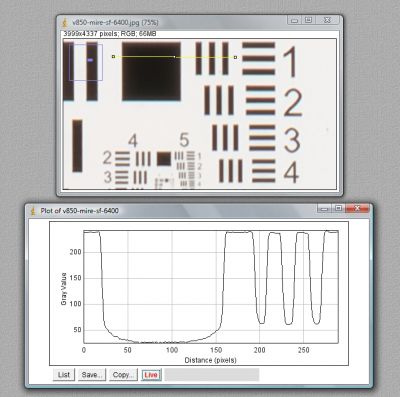Viewport: 400px width, 397px height.
Task: Click the Save... button below the plot
Action: [92, 375]
